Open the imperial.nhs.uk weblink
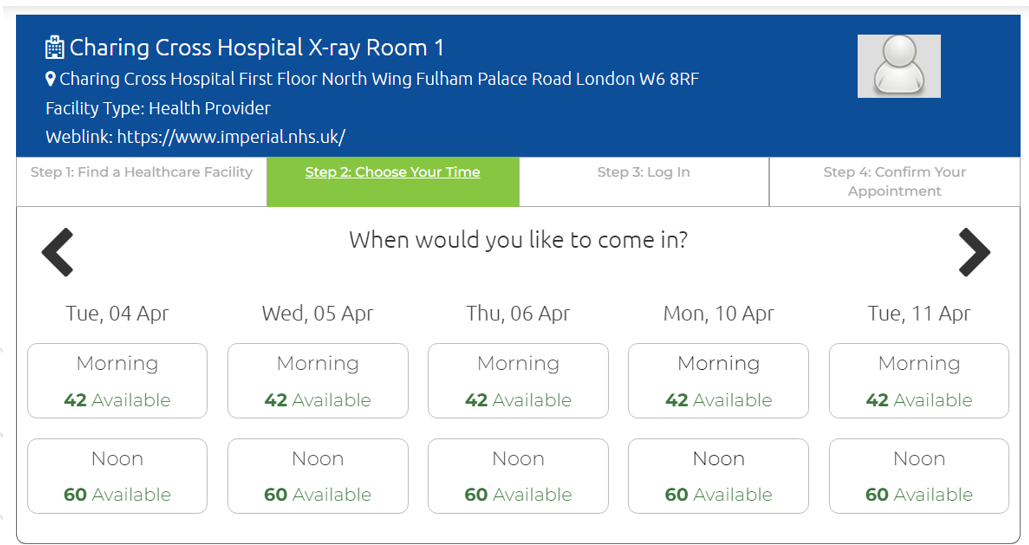The image size is (1029, 545). tap(231, 137)
